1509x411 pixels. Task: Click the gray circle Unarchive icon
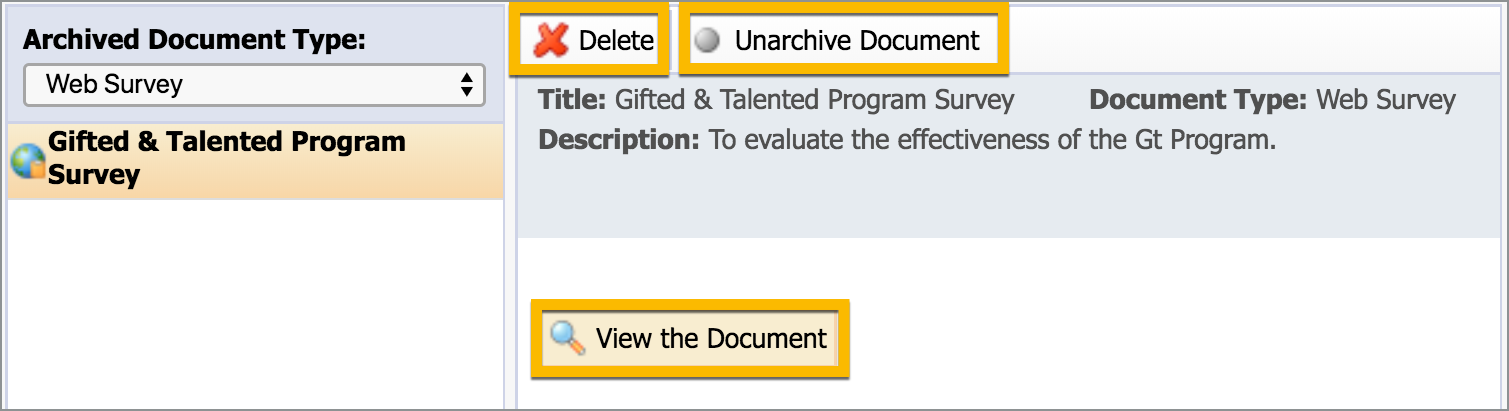[708, 41]
